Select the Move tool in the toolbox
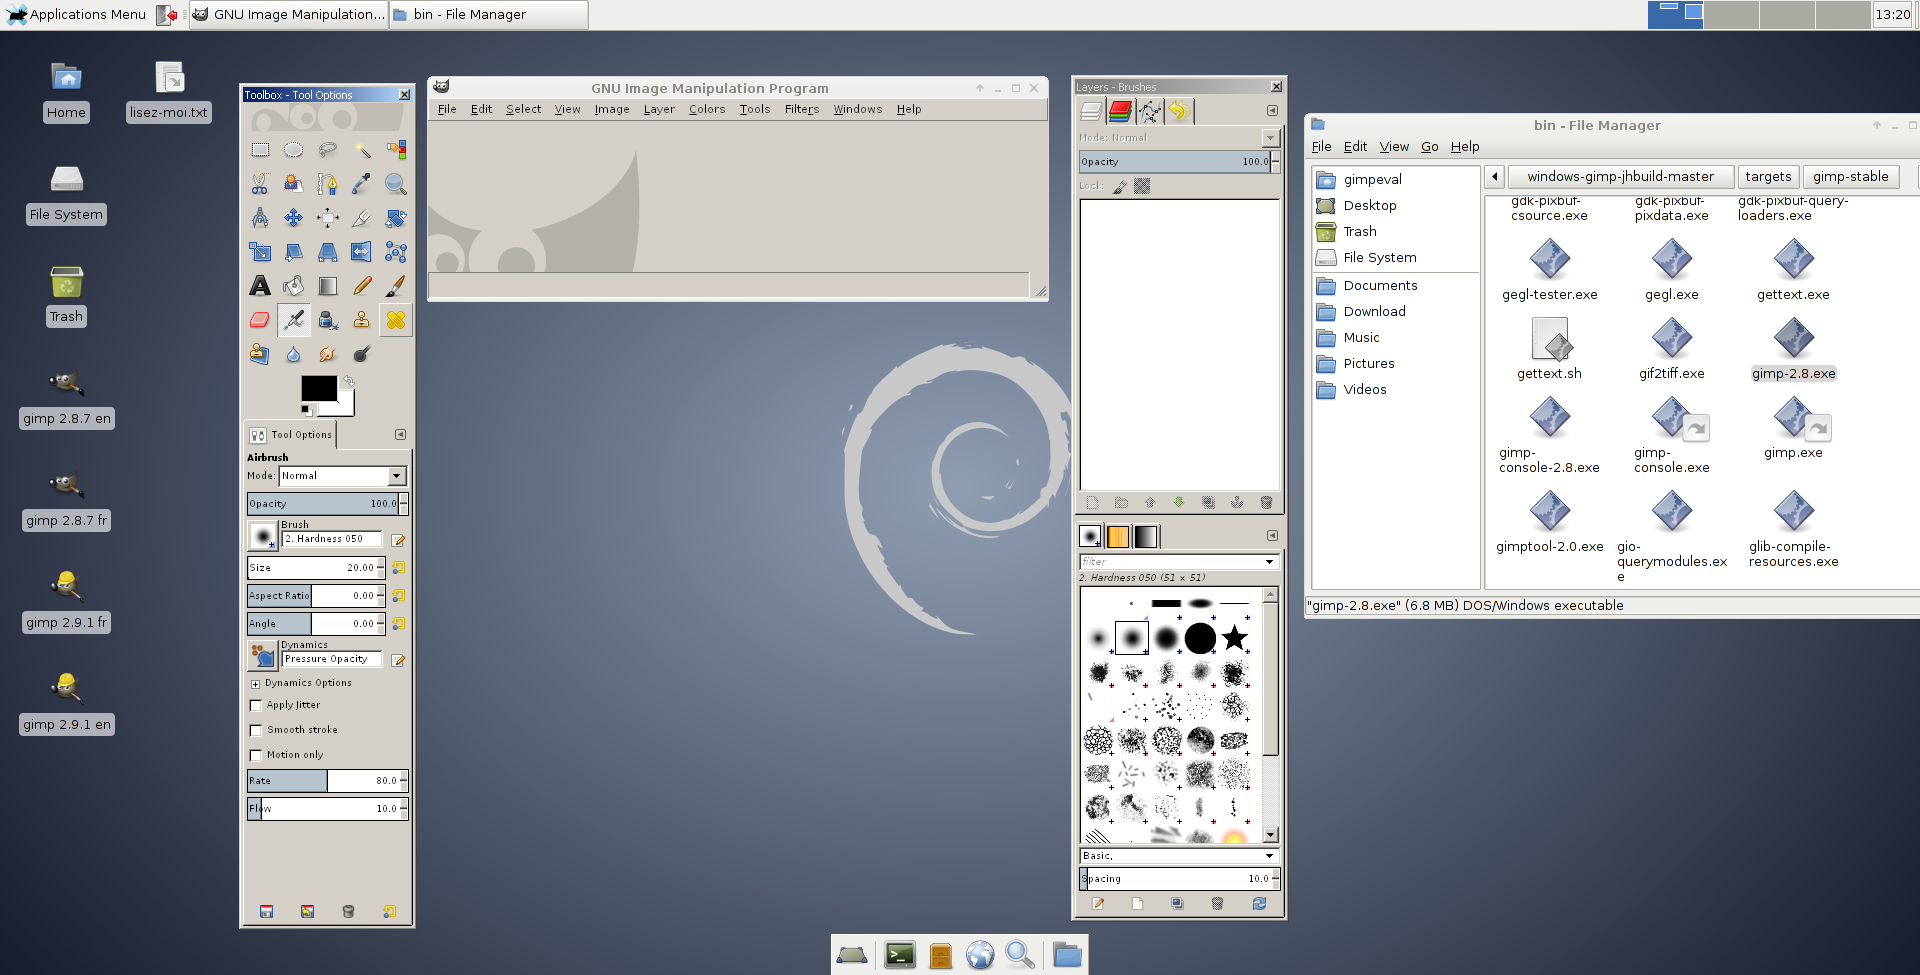The width and height of the screenshot is (1920, 975). (x=294, y=218)
